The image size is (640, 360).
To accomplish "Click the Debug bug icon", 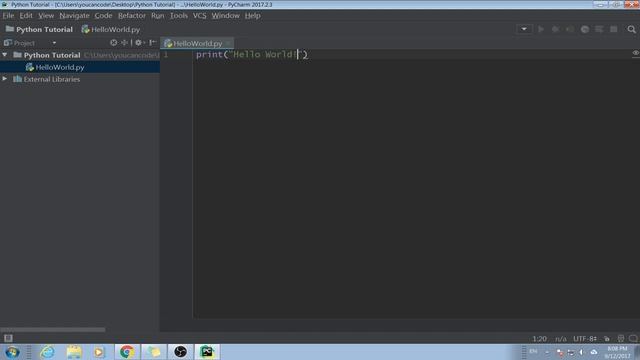I will pos(555,29).
